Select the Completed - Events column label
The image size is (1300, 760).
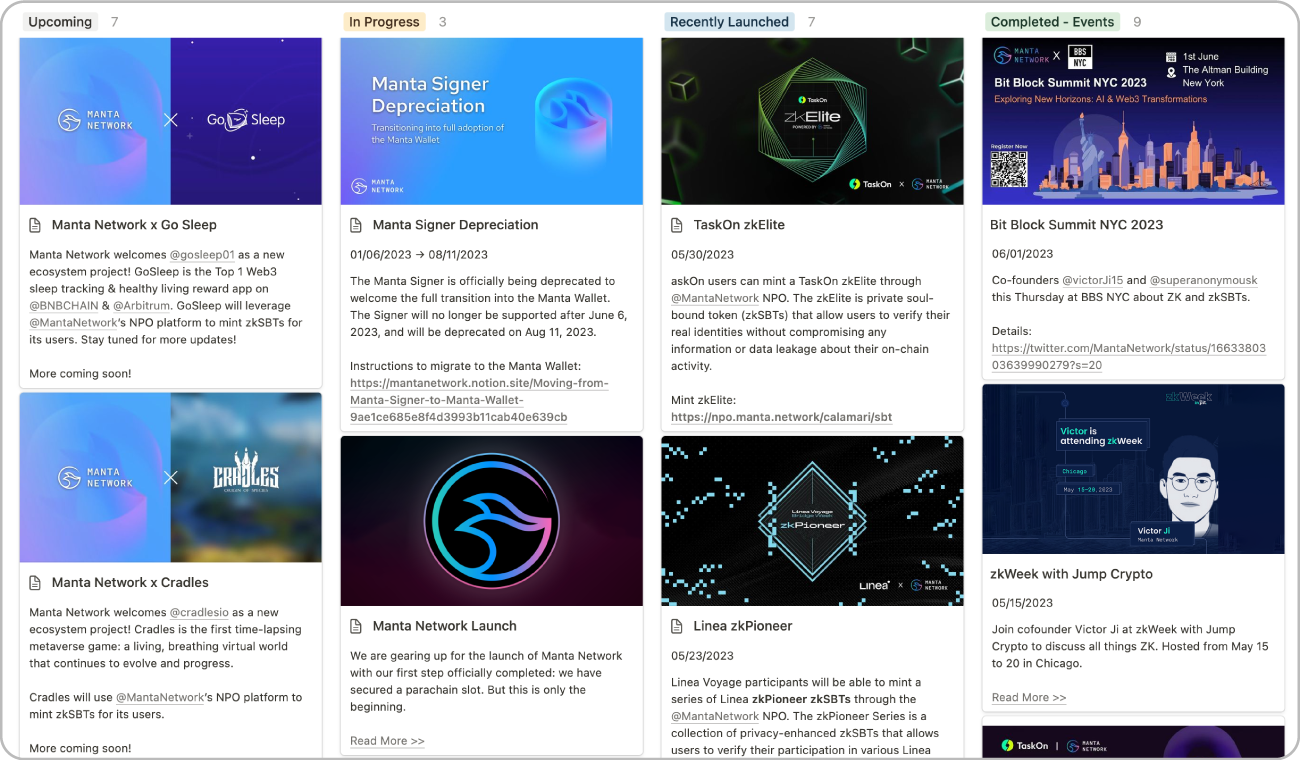[x=1052, y=22]
